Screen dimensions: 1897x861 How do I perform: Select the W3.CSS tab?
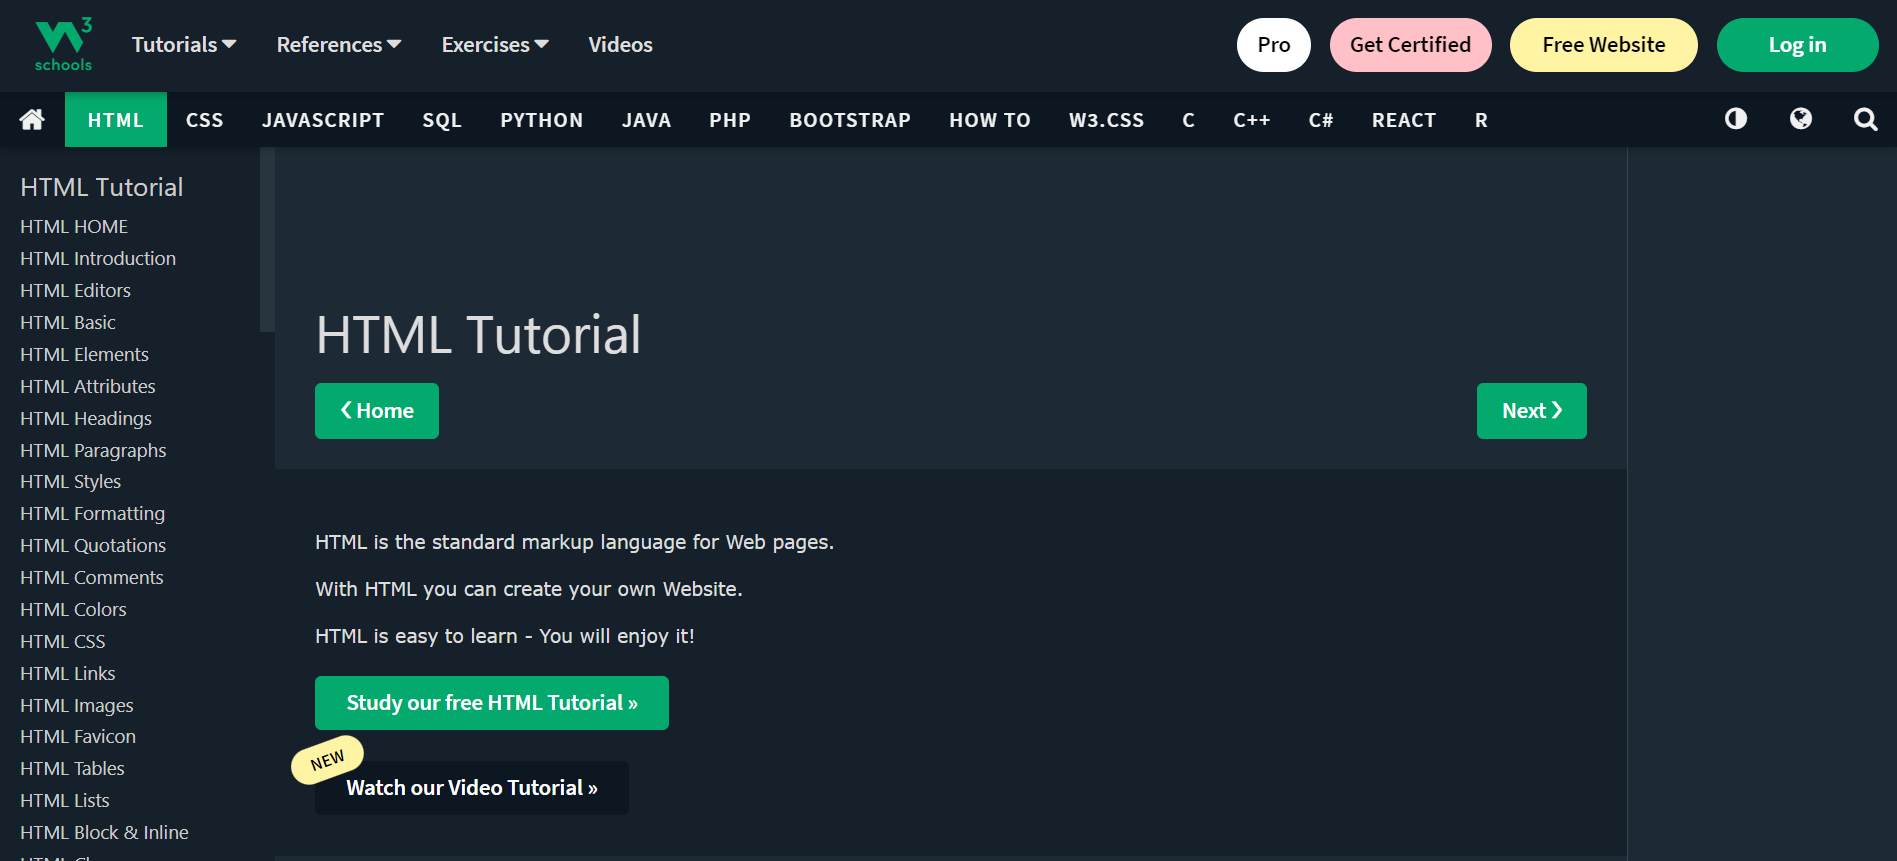(1106, 120)
